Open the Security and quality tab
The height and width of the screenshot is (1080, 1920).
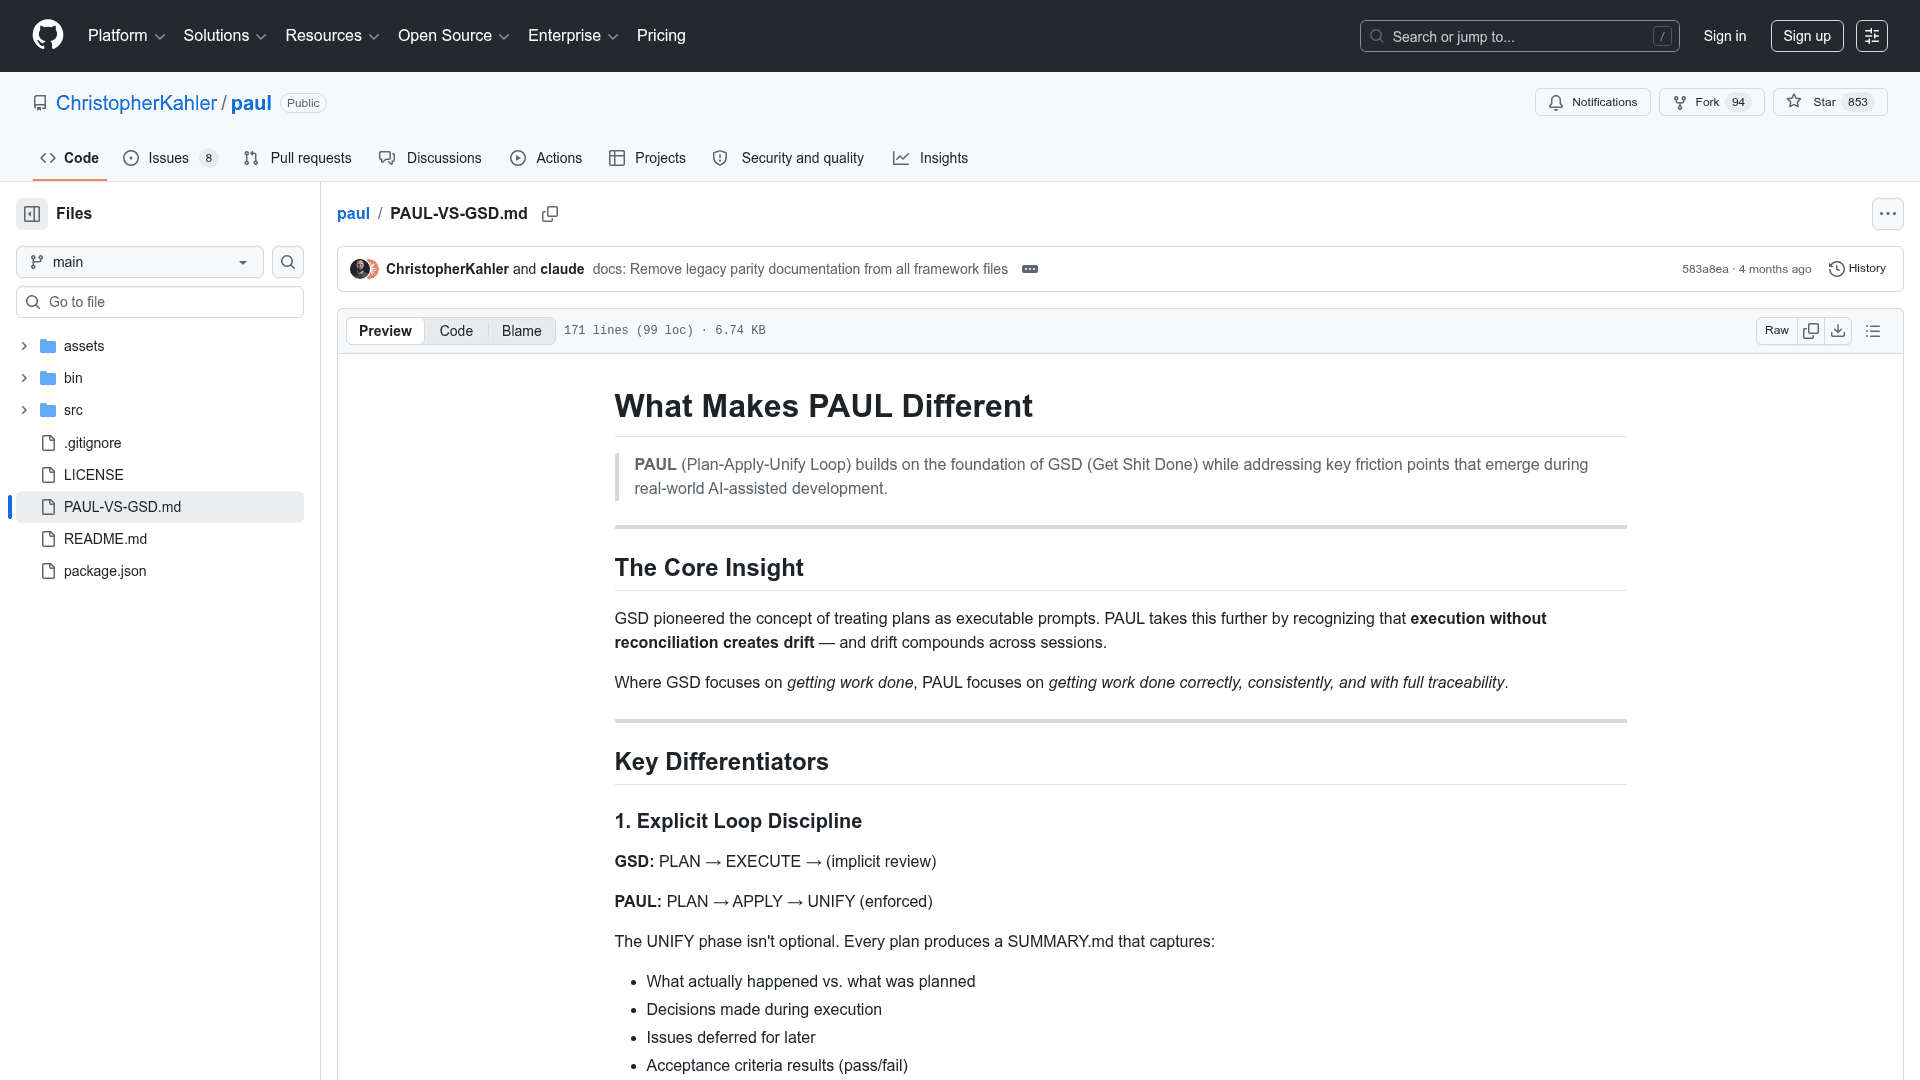(x=788, y=158)
